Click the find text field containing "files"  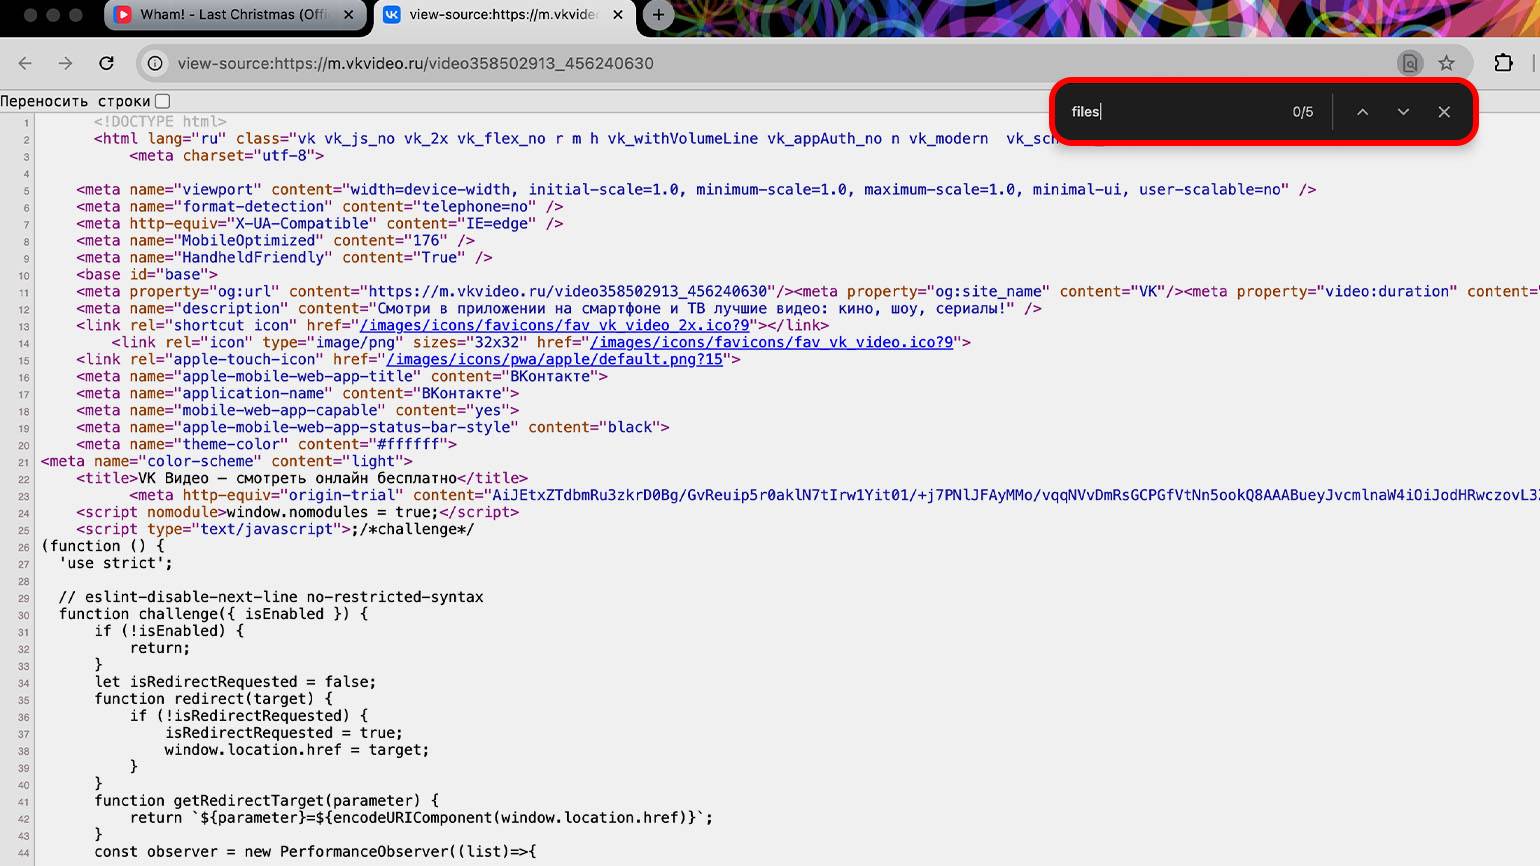[x=1170, y=112]
